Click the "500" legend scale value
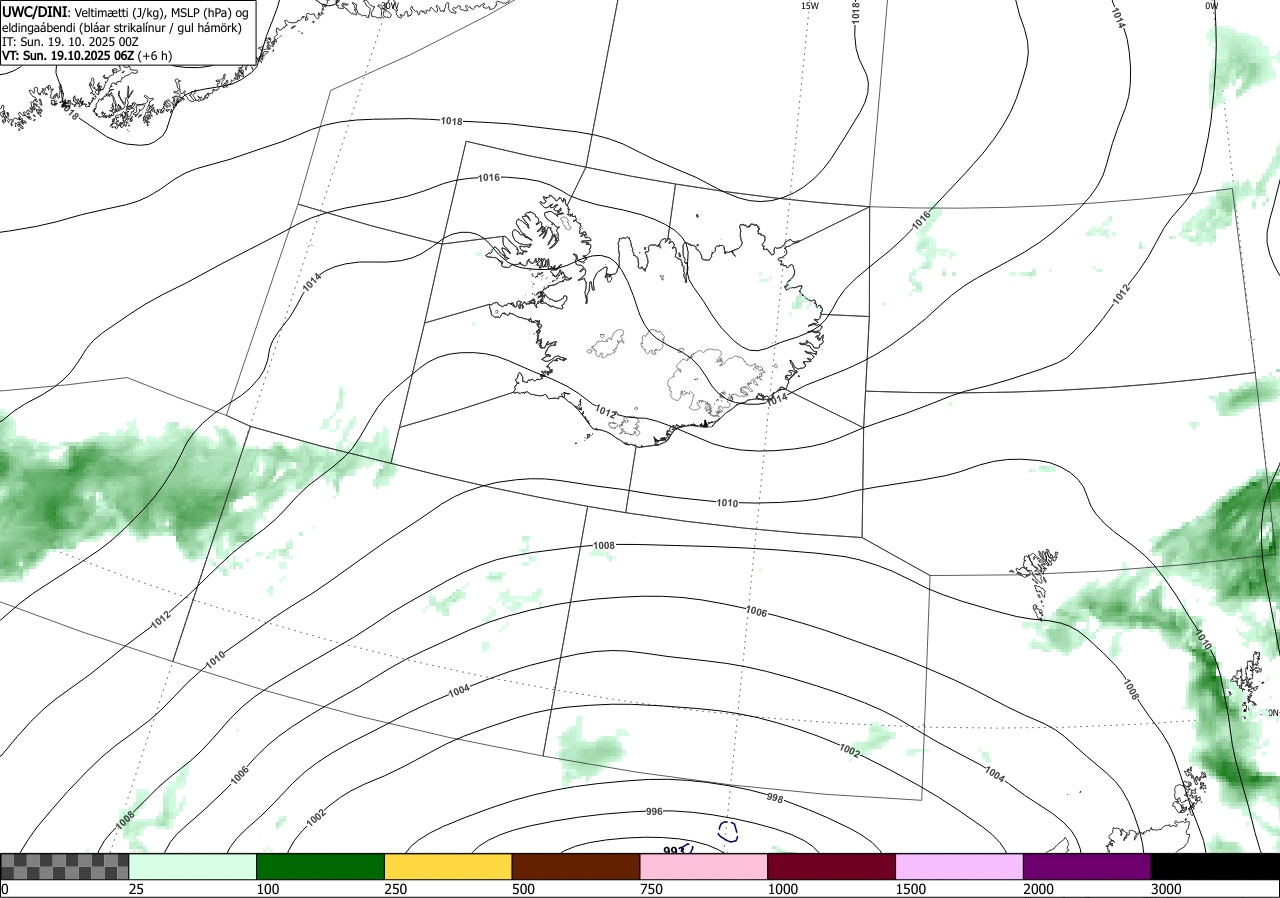Viewport: 1280px width, 898px height. (523, 889)
